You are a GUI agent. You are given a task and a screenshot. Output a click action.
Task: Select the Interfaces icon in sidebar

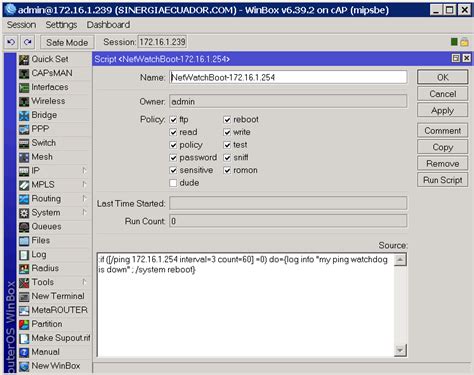coord(24,87)
